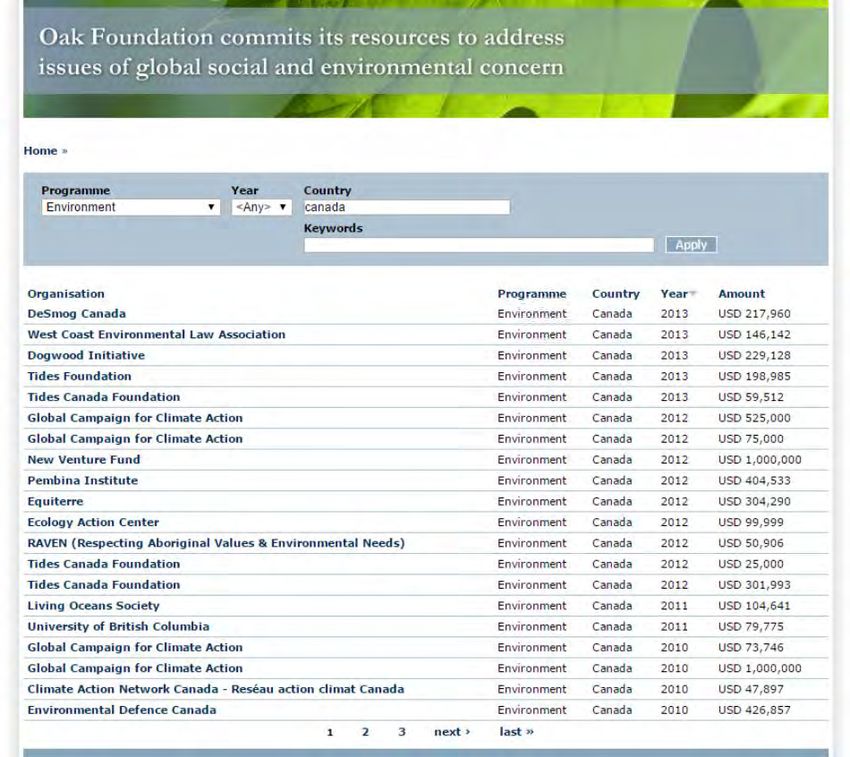850x757 pixels.
Task: Sort table by Year column header
Action: [674, 294]
